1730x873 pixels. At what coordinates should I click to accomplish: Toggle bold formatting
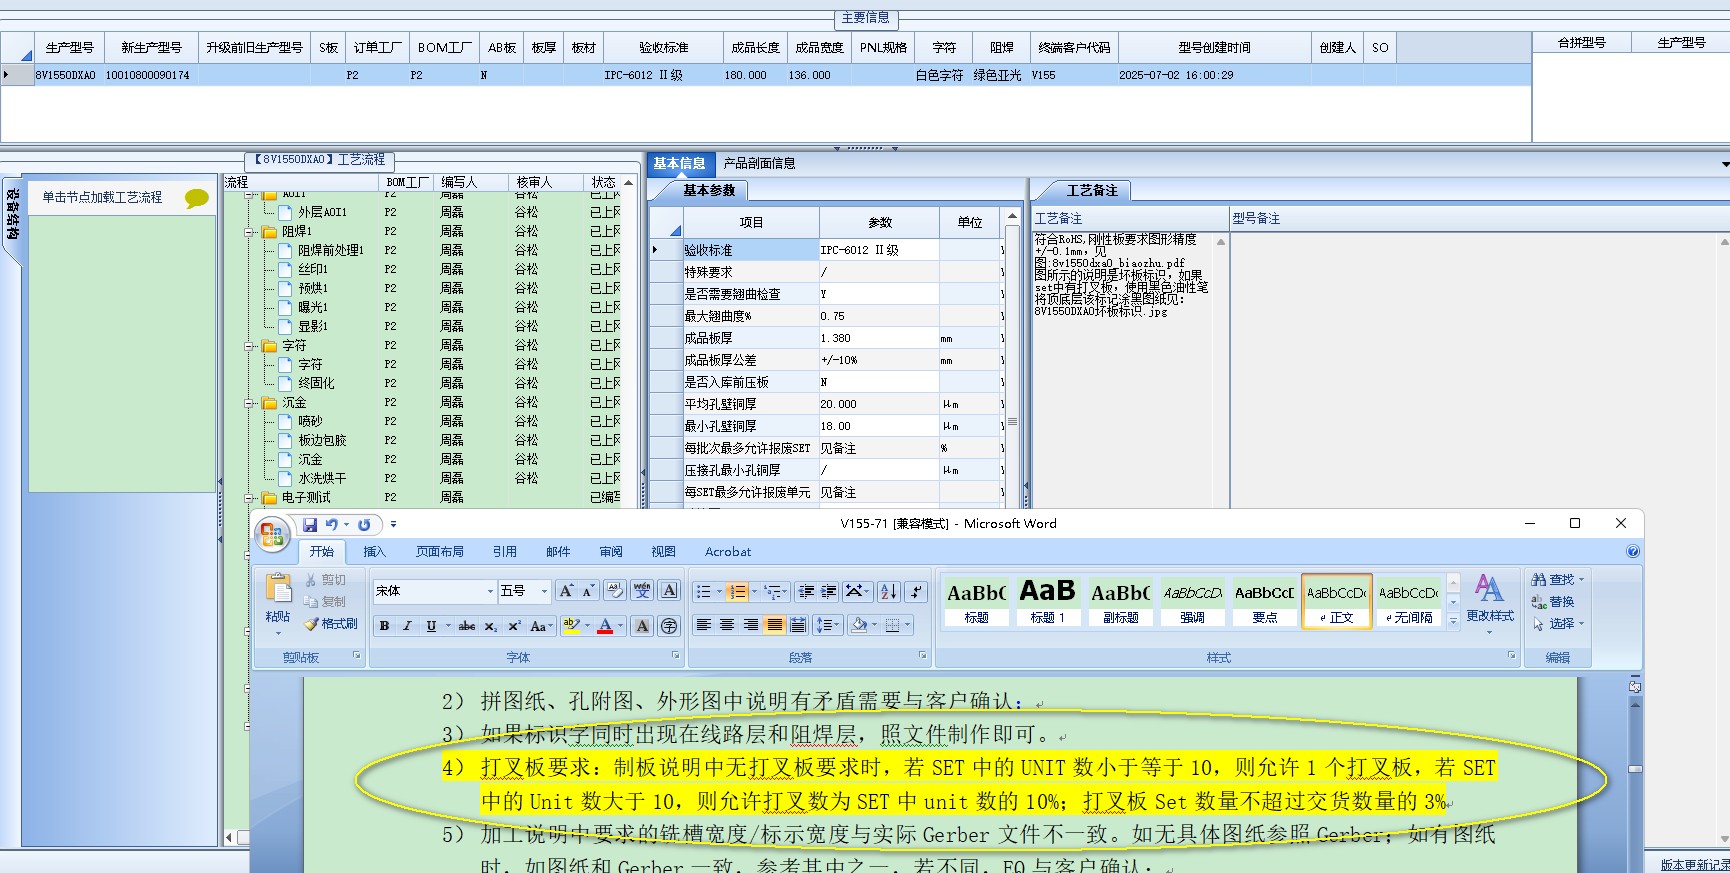(384, 626)
